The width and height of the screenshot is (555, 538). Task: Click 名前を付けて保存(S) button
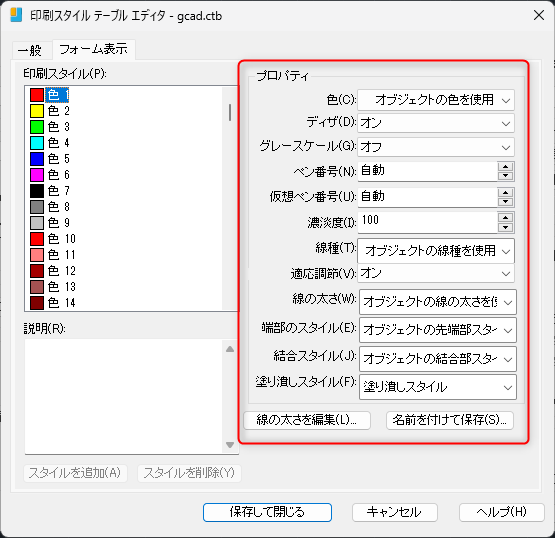pyautogui.click(x=450, y=420)
